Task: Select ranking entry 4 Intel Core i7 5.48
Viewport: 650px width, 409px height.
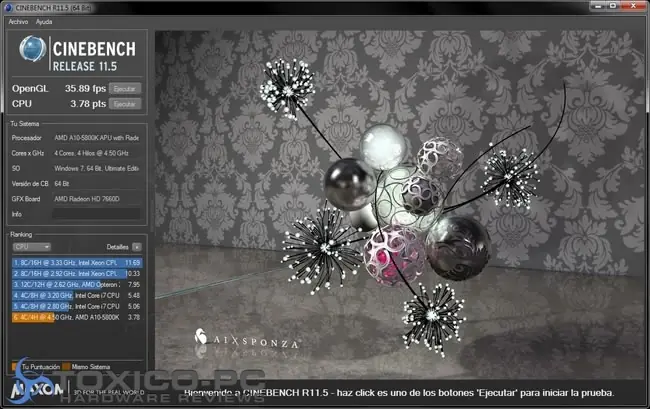Action: 77,295
